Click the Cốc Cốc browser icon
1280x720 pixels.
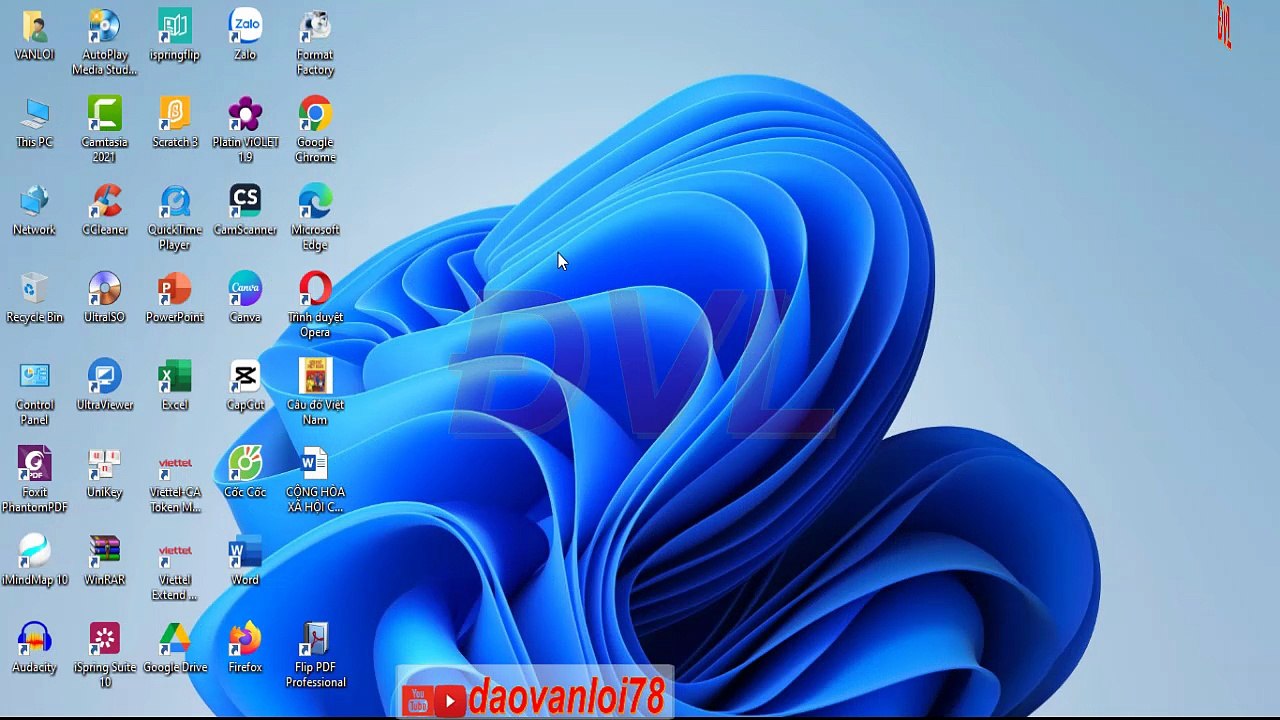pos(245,465)
